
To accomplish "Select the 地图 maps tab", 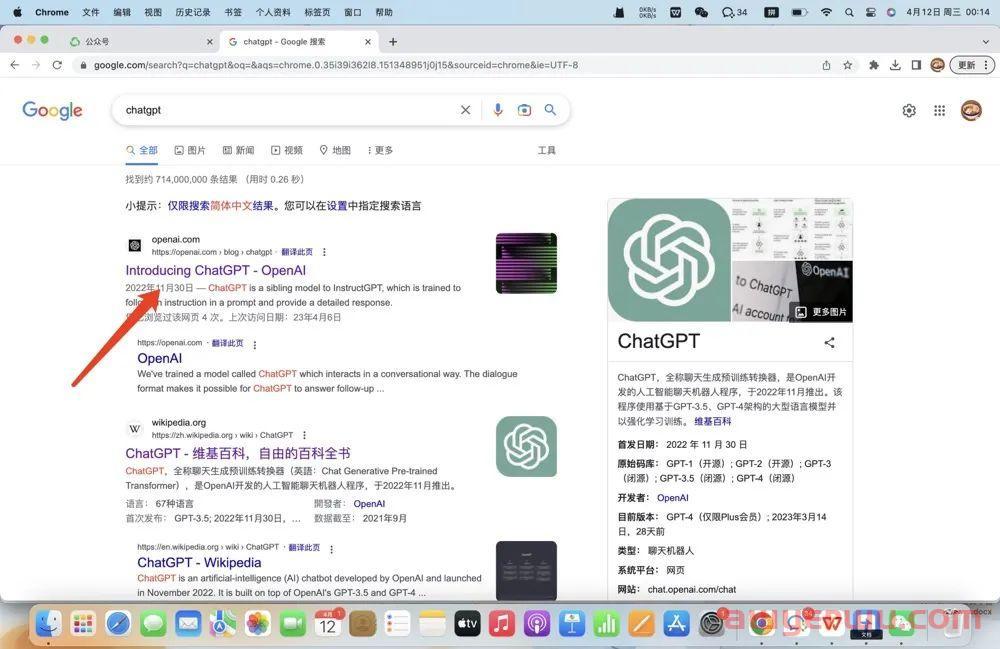I will pos(335,150).
